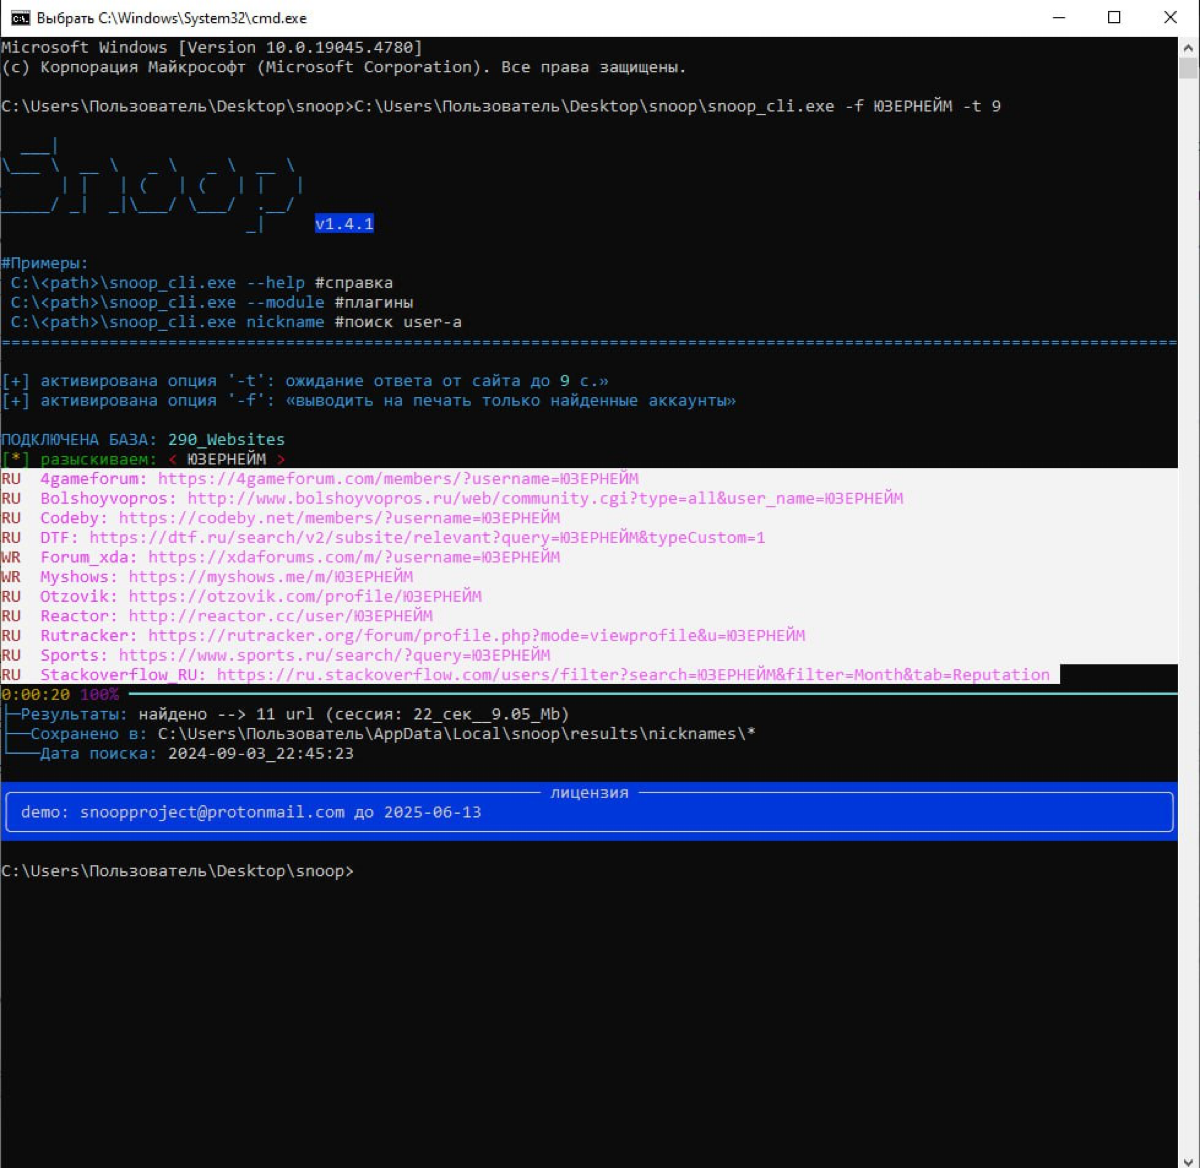Viewport: 1200px width, 1168px height.
Task: Click the 'WR' tag beside Myshows
Action: click(x=11, y=577)
